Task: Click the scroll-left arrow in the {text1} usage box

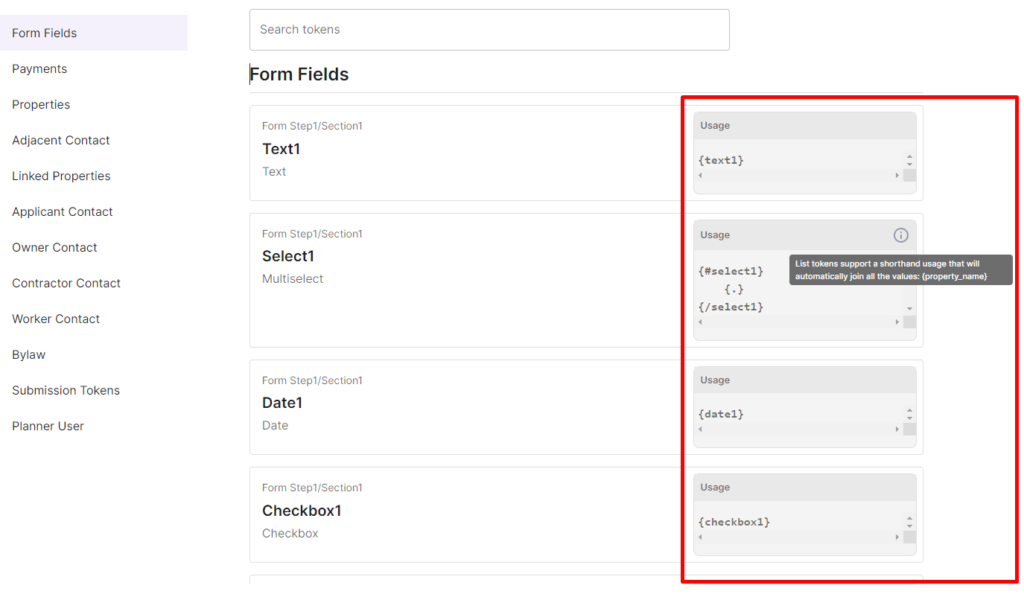Action: point(700,176)
